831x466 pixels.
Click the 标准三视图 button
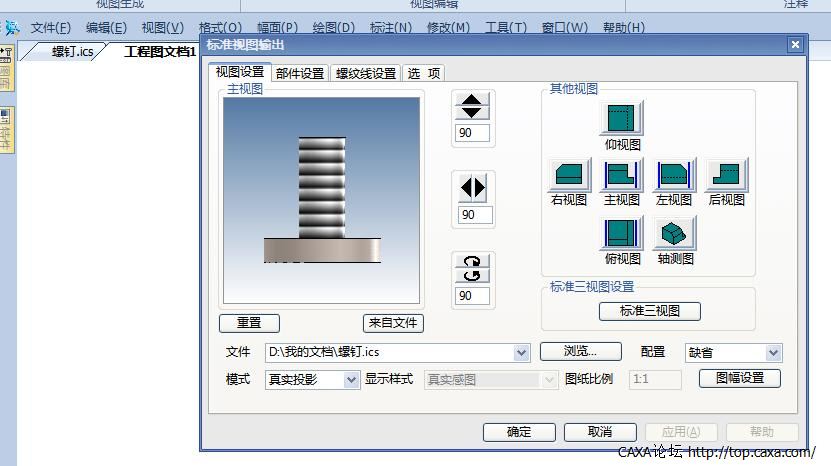pos(650,311)
